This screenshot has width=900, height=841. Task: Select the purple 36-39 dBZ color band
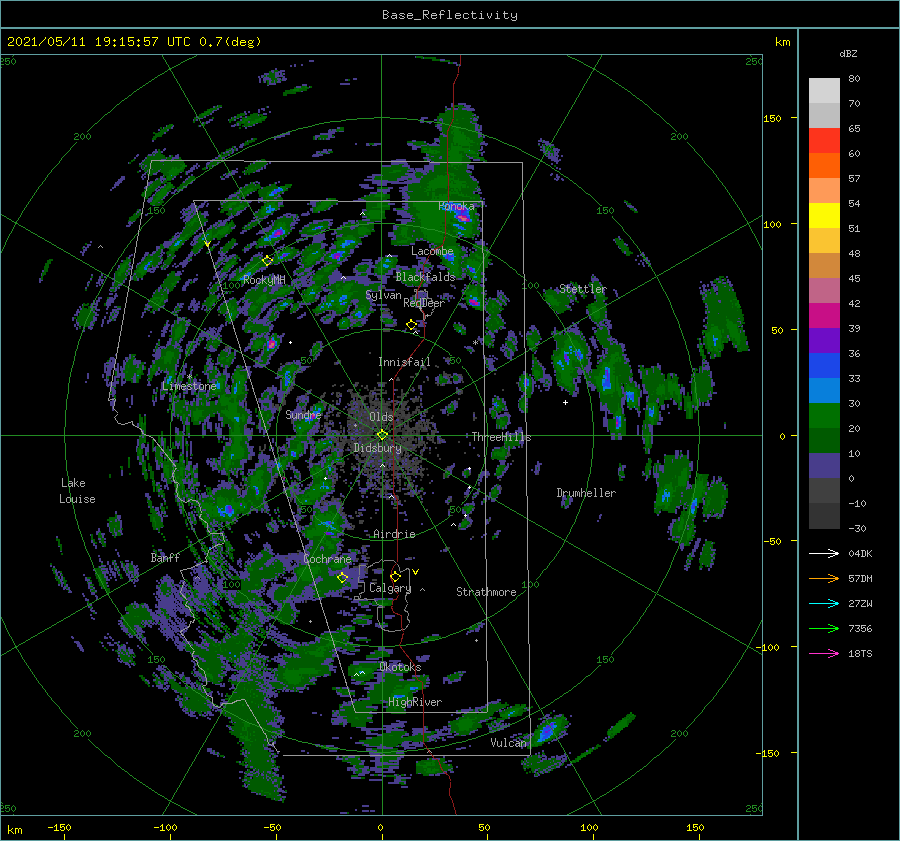[824, 341]
